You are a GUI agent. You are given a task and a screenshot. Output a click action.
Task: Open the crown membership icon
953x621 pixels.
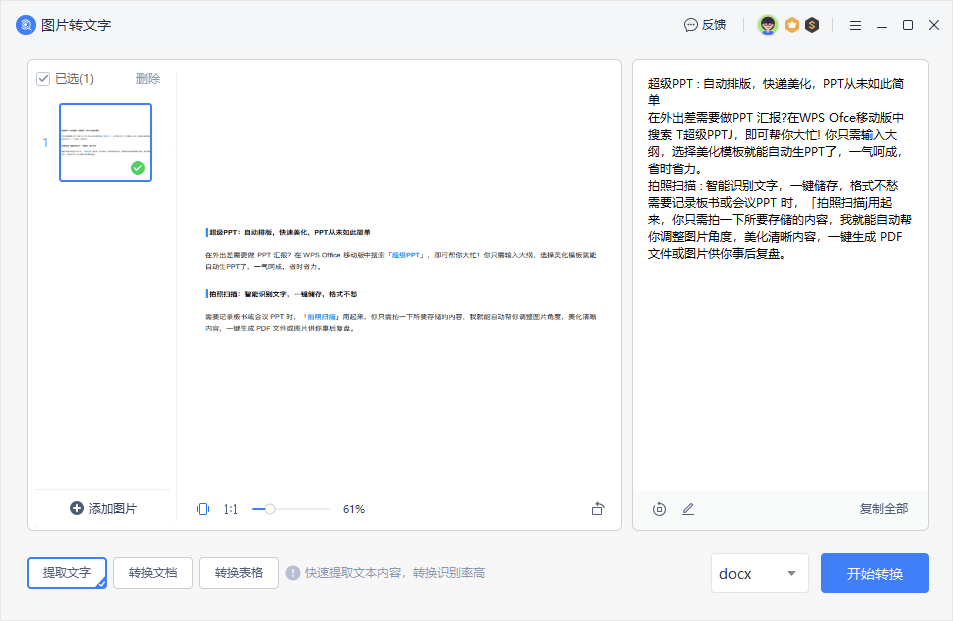coord(791,25)
